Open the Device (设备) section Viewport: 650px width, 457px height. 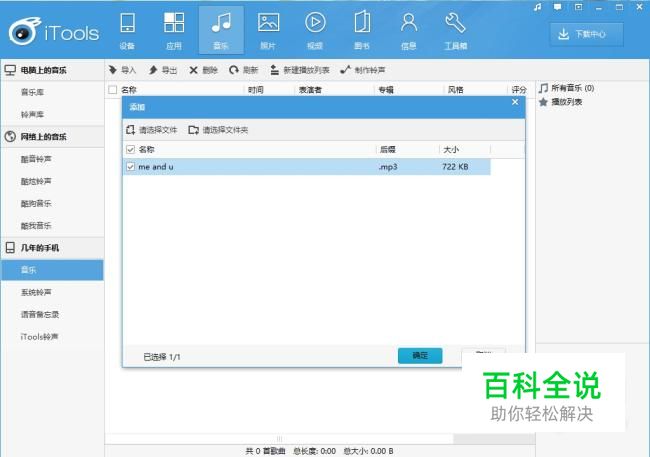coord(127,30)
